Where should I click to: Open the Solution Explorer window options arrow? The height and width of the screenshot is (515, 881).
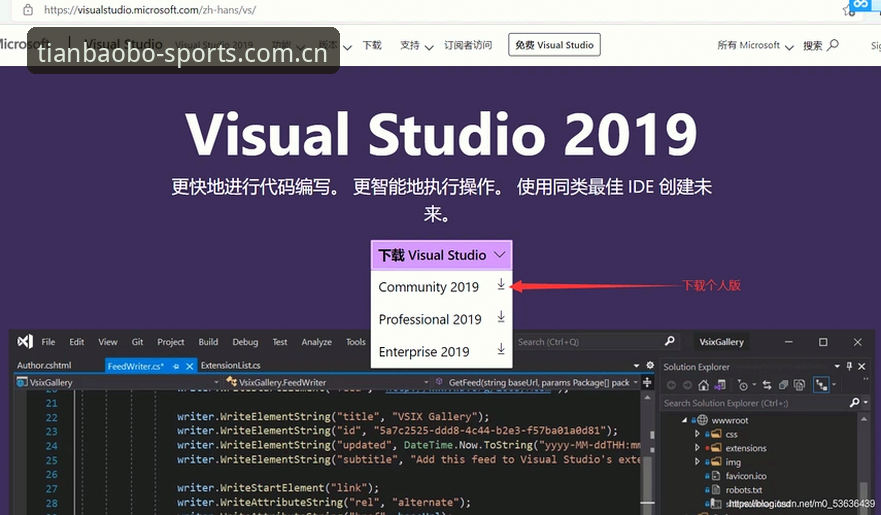coord(837,366)
